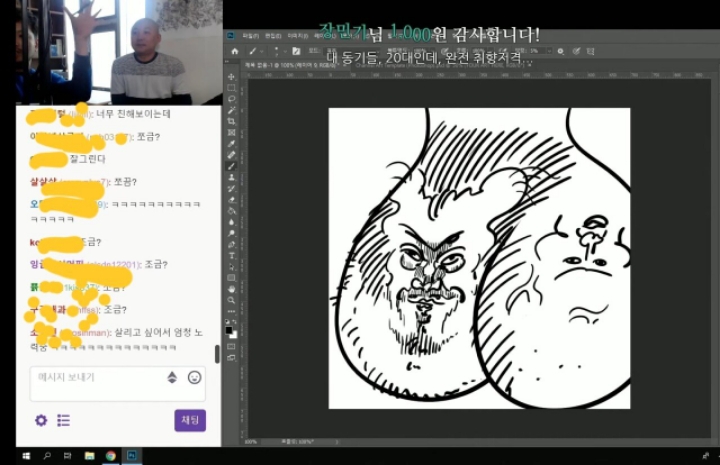Select the Rectangle shape tool

pos(231,278)
